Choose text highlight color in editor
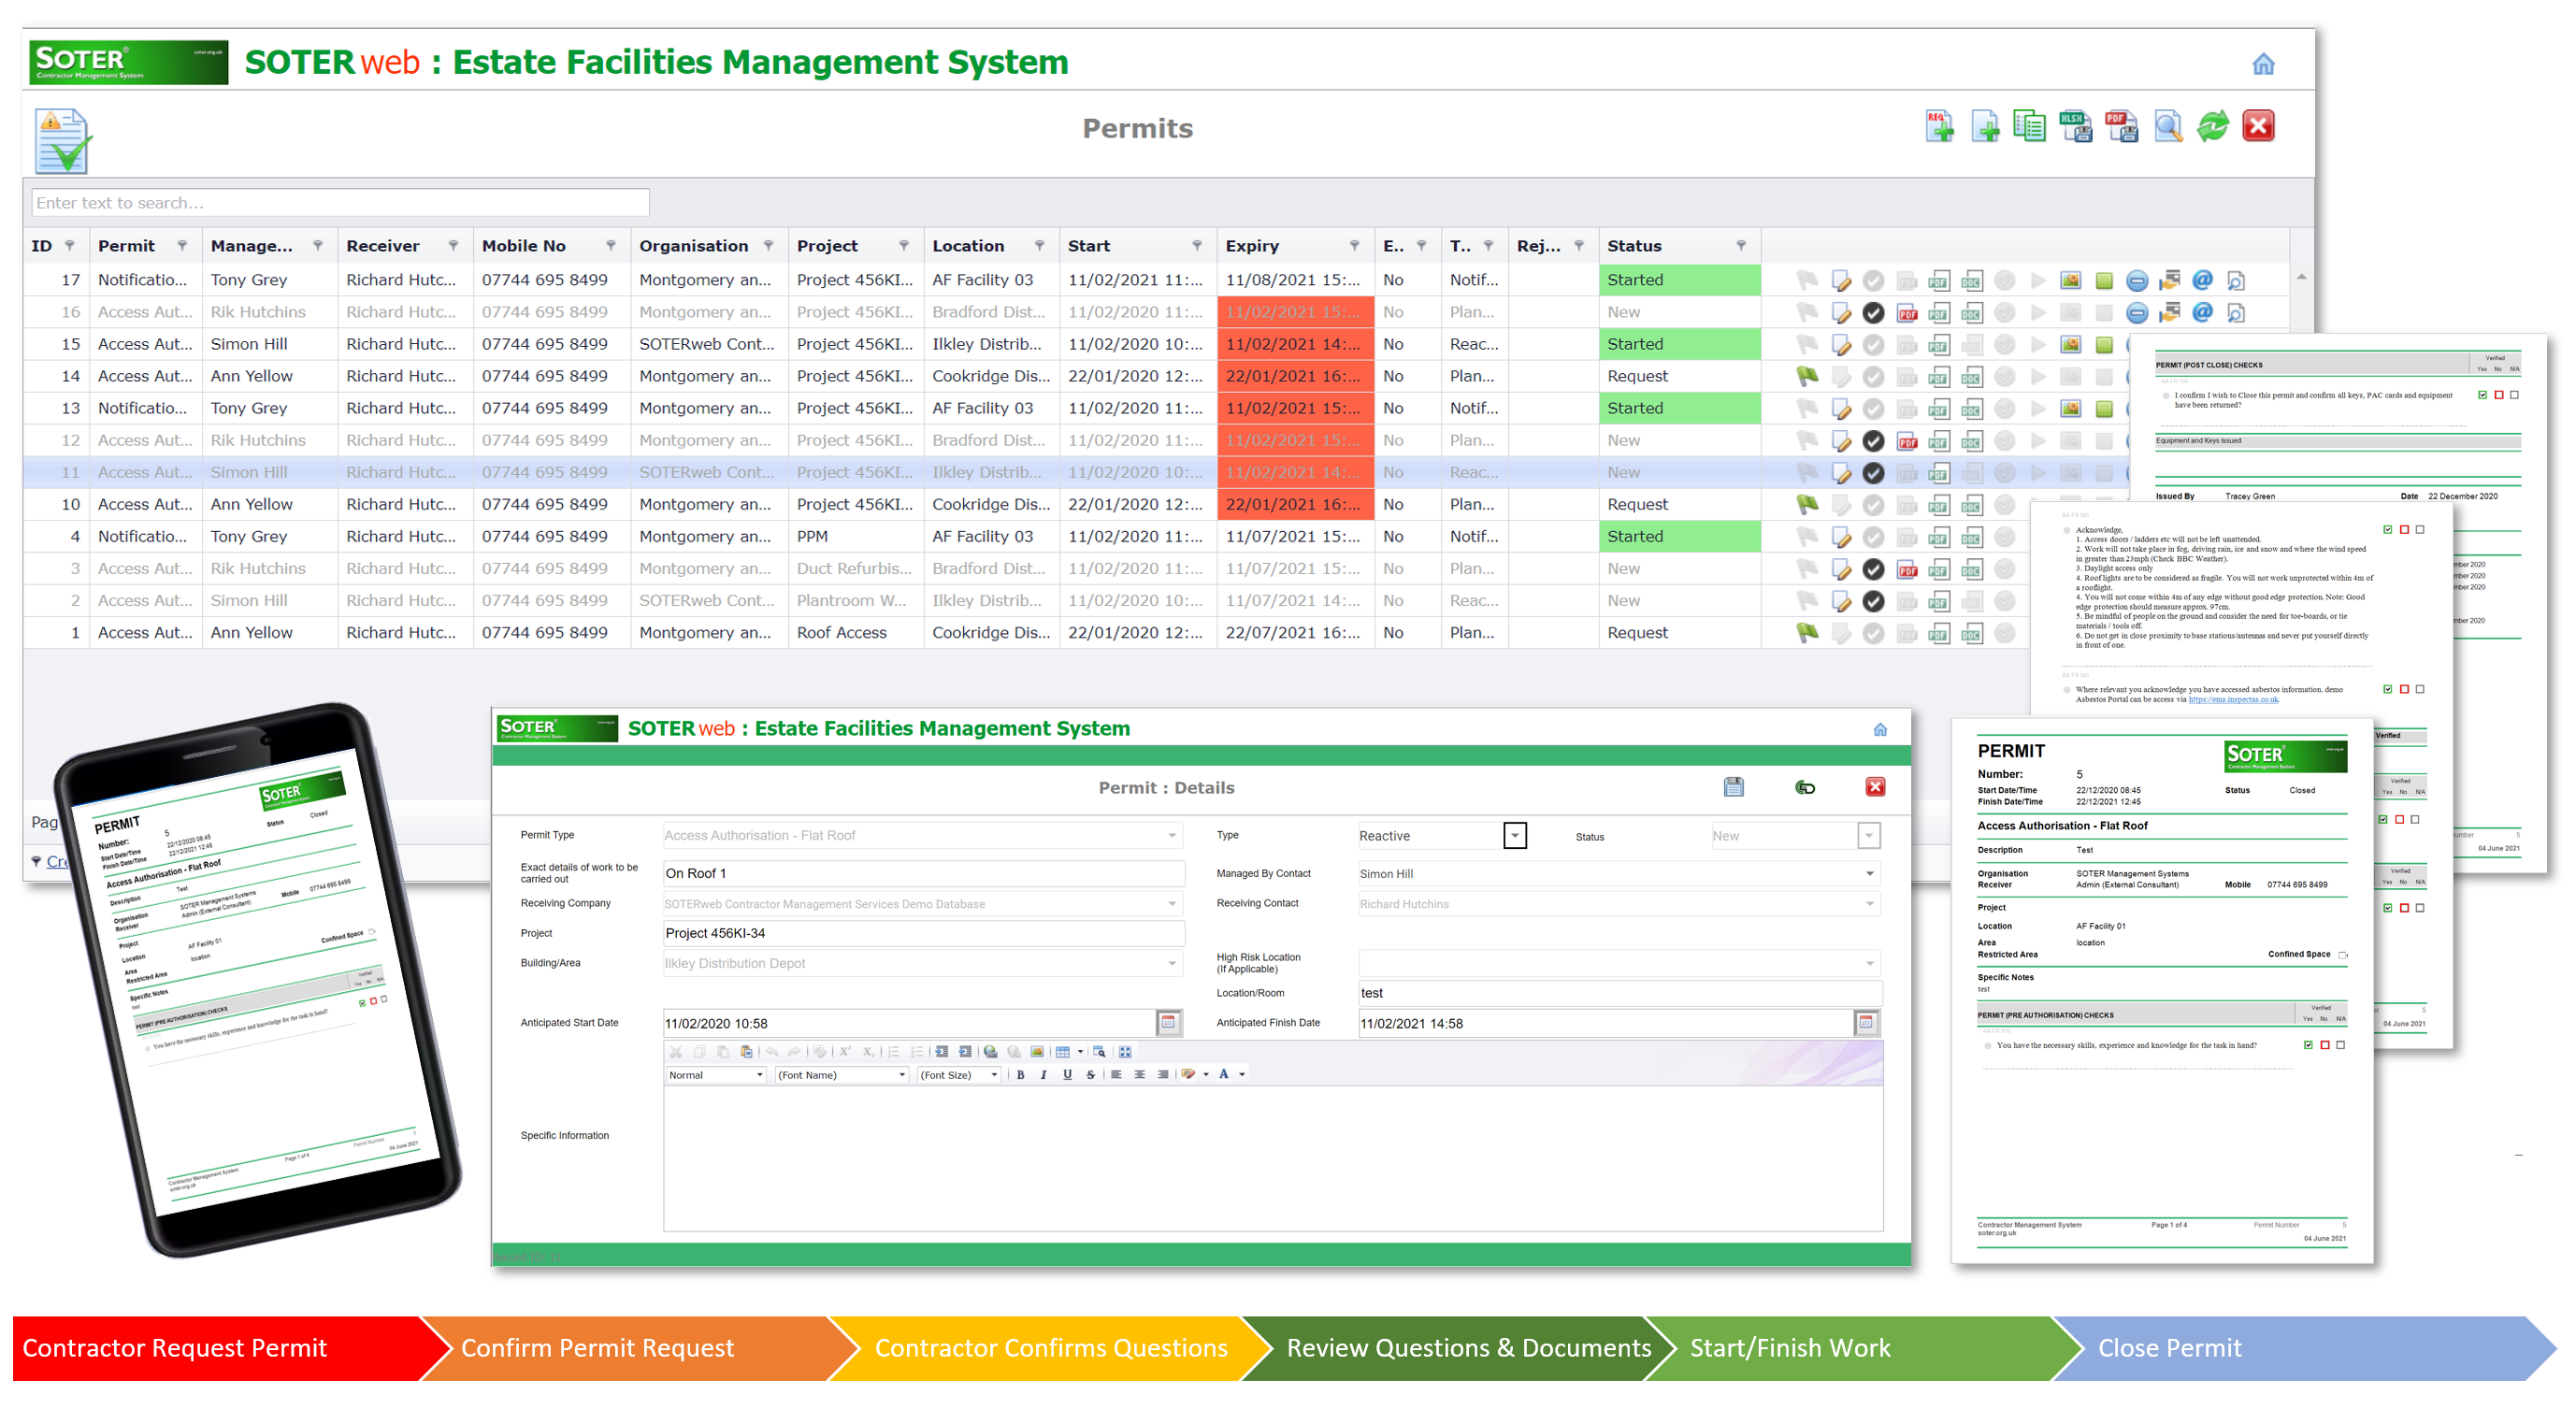2576x1409 pixels. [1188, 1074]
